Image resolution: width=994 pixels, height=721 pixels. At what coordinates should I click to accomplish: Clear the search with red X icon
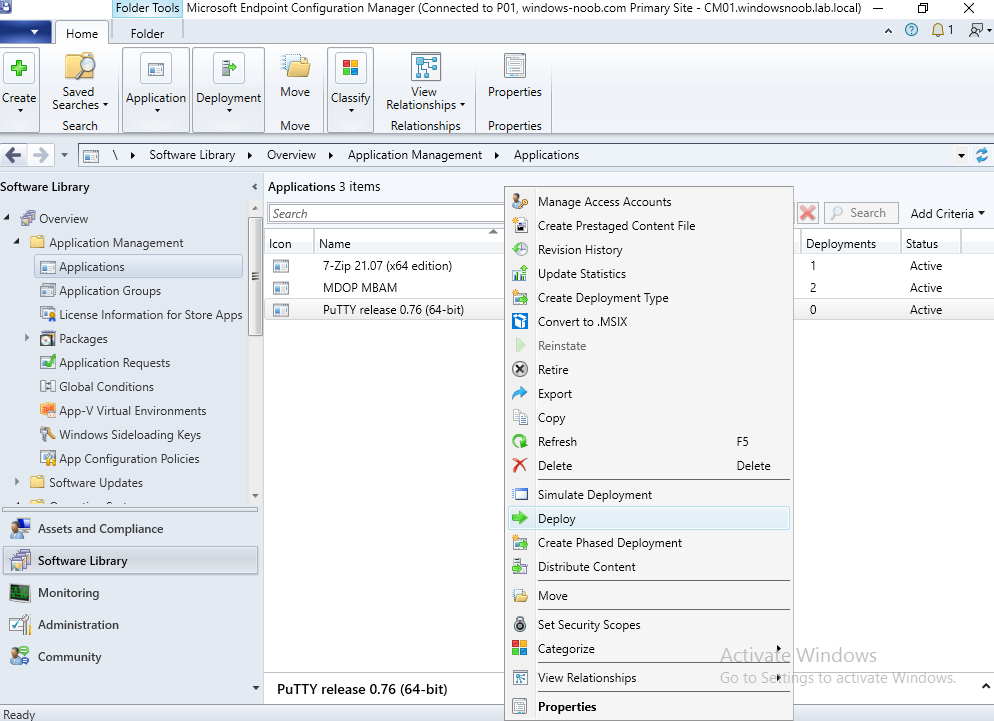(808, 213)
